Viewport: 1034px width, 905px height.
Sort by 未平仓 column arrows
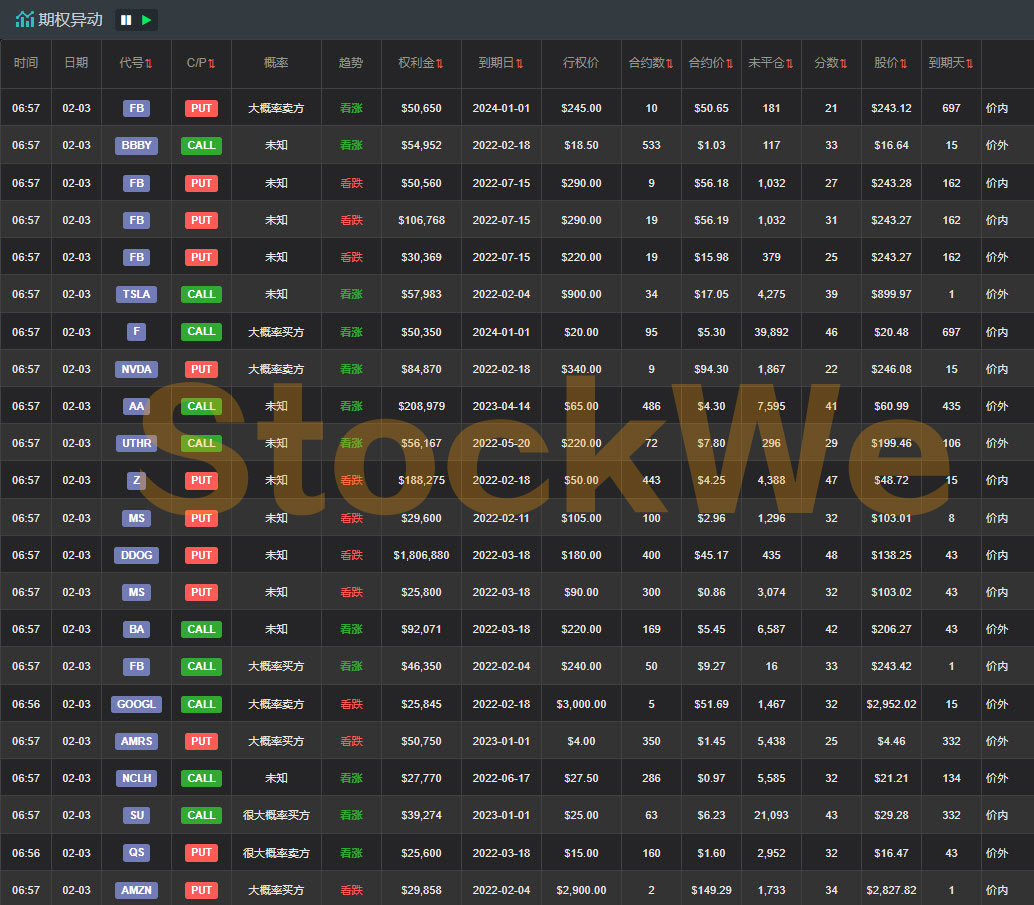pyautogui.click(x=789, y=63)
